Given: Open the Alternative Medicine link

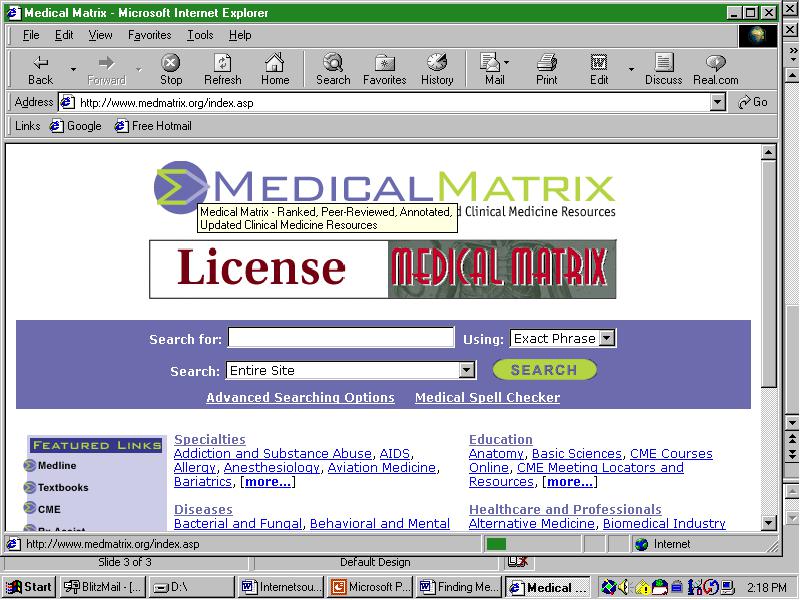Looking at the screenshot, I should click(532, 523).
